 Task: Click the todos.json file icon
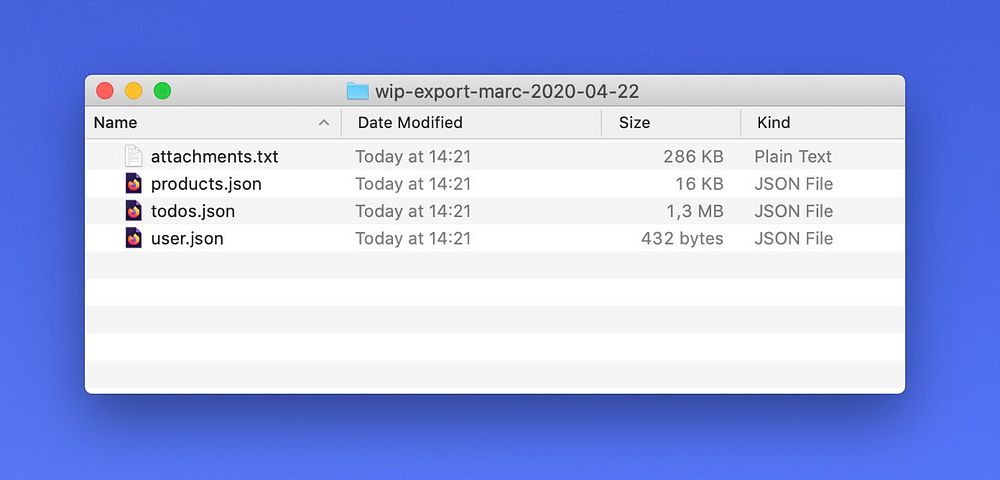click(x=134, y=211)
